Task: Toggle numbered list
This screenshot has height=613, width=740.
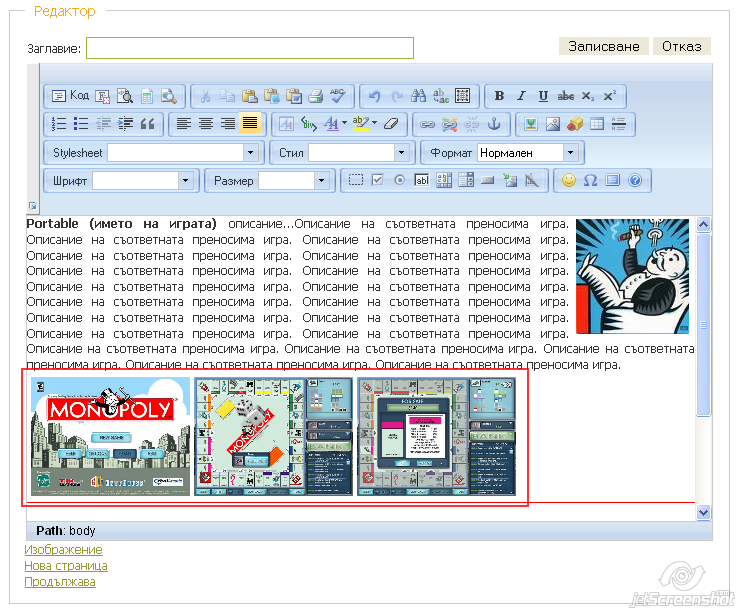Action: [59, 124]
